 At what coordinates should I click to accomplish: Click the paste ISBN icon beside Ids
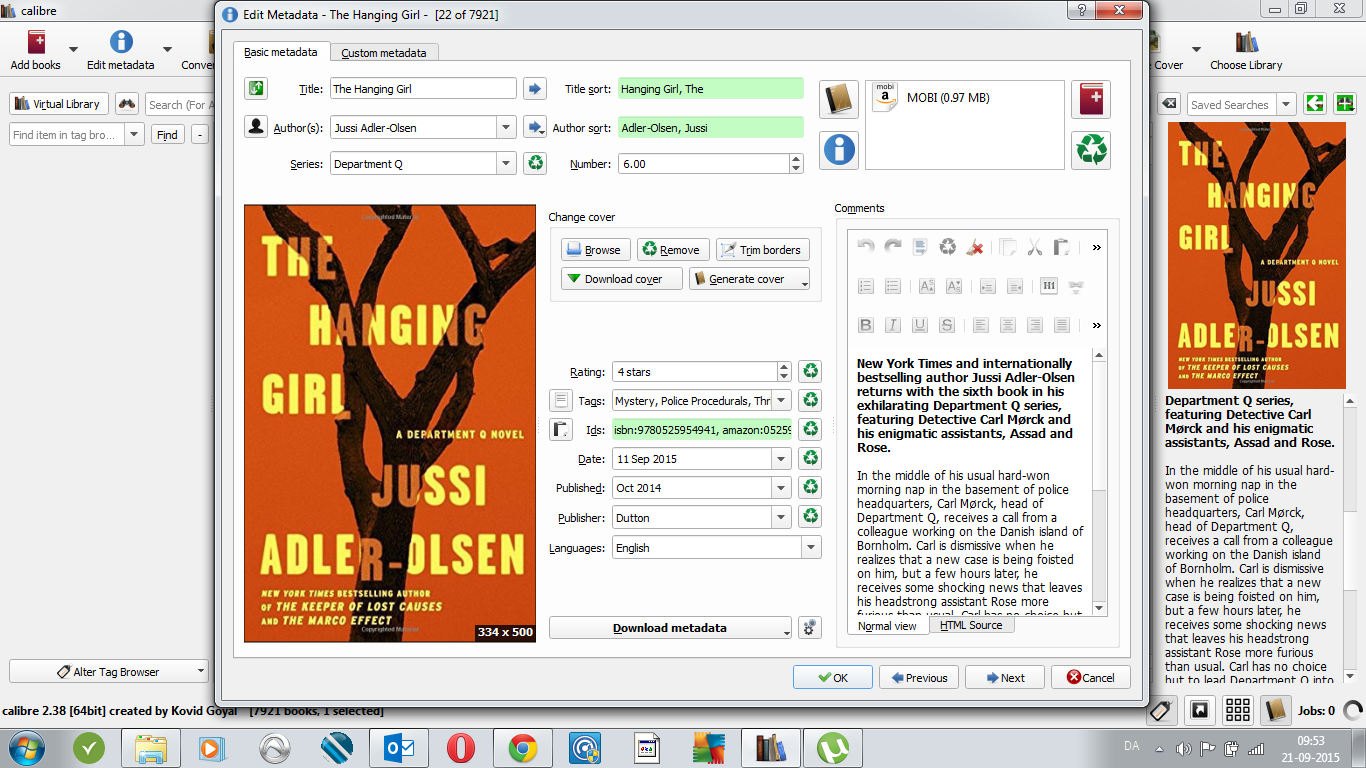560,430
